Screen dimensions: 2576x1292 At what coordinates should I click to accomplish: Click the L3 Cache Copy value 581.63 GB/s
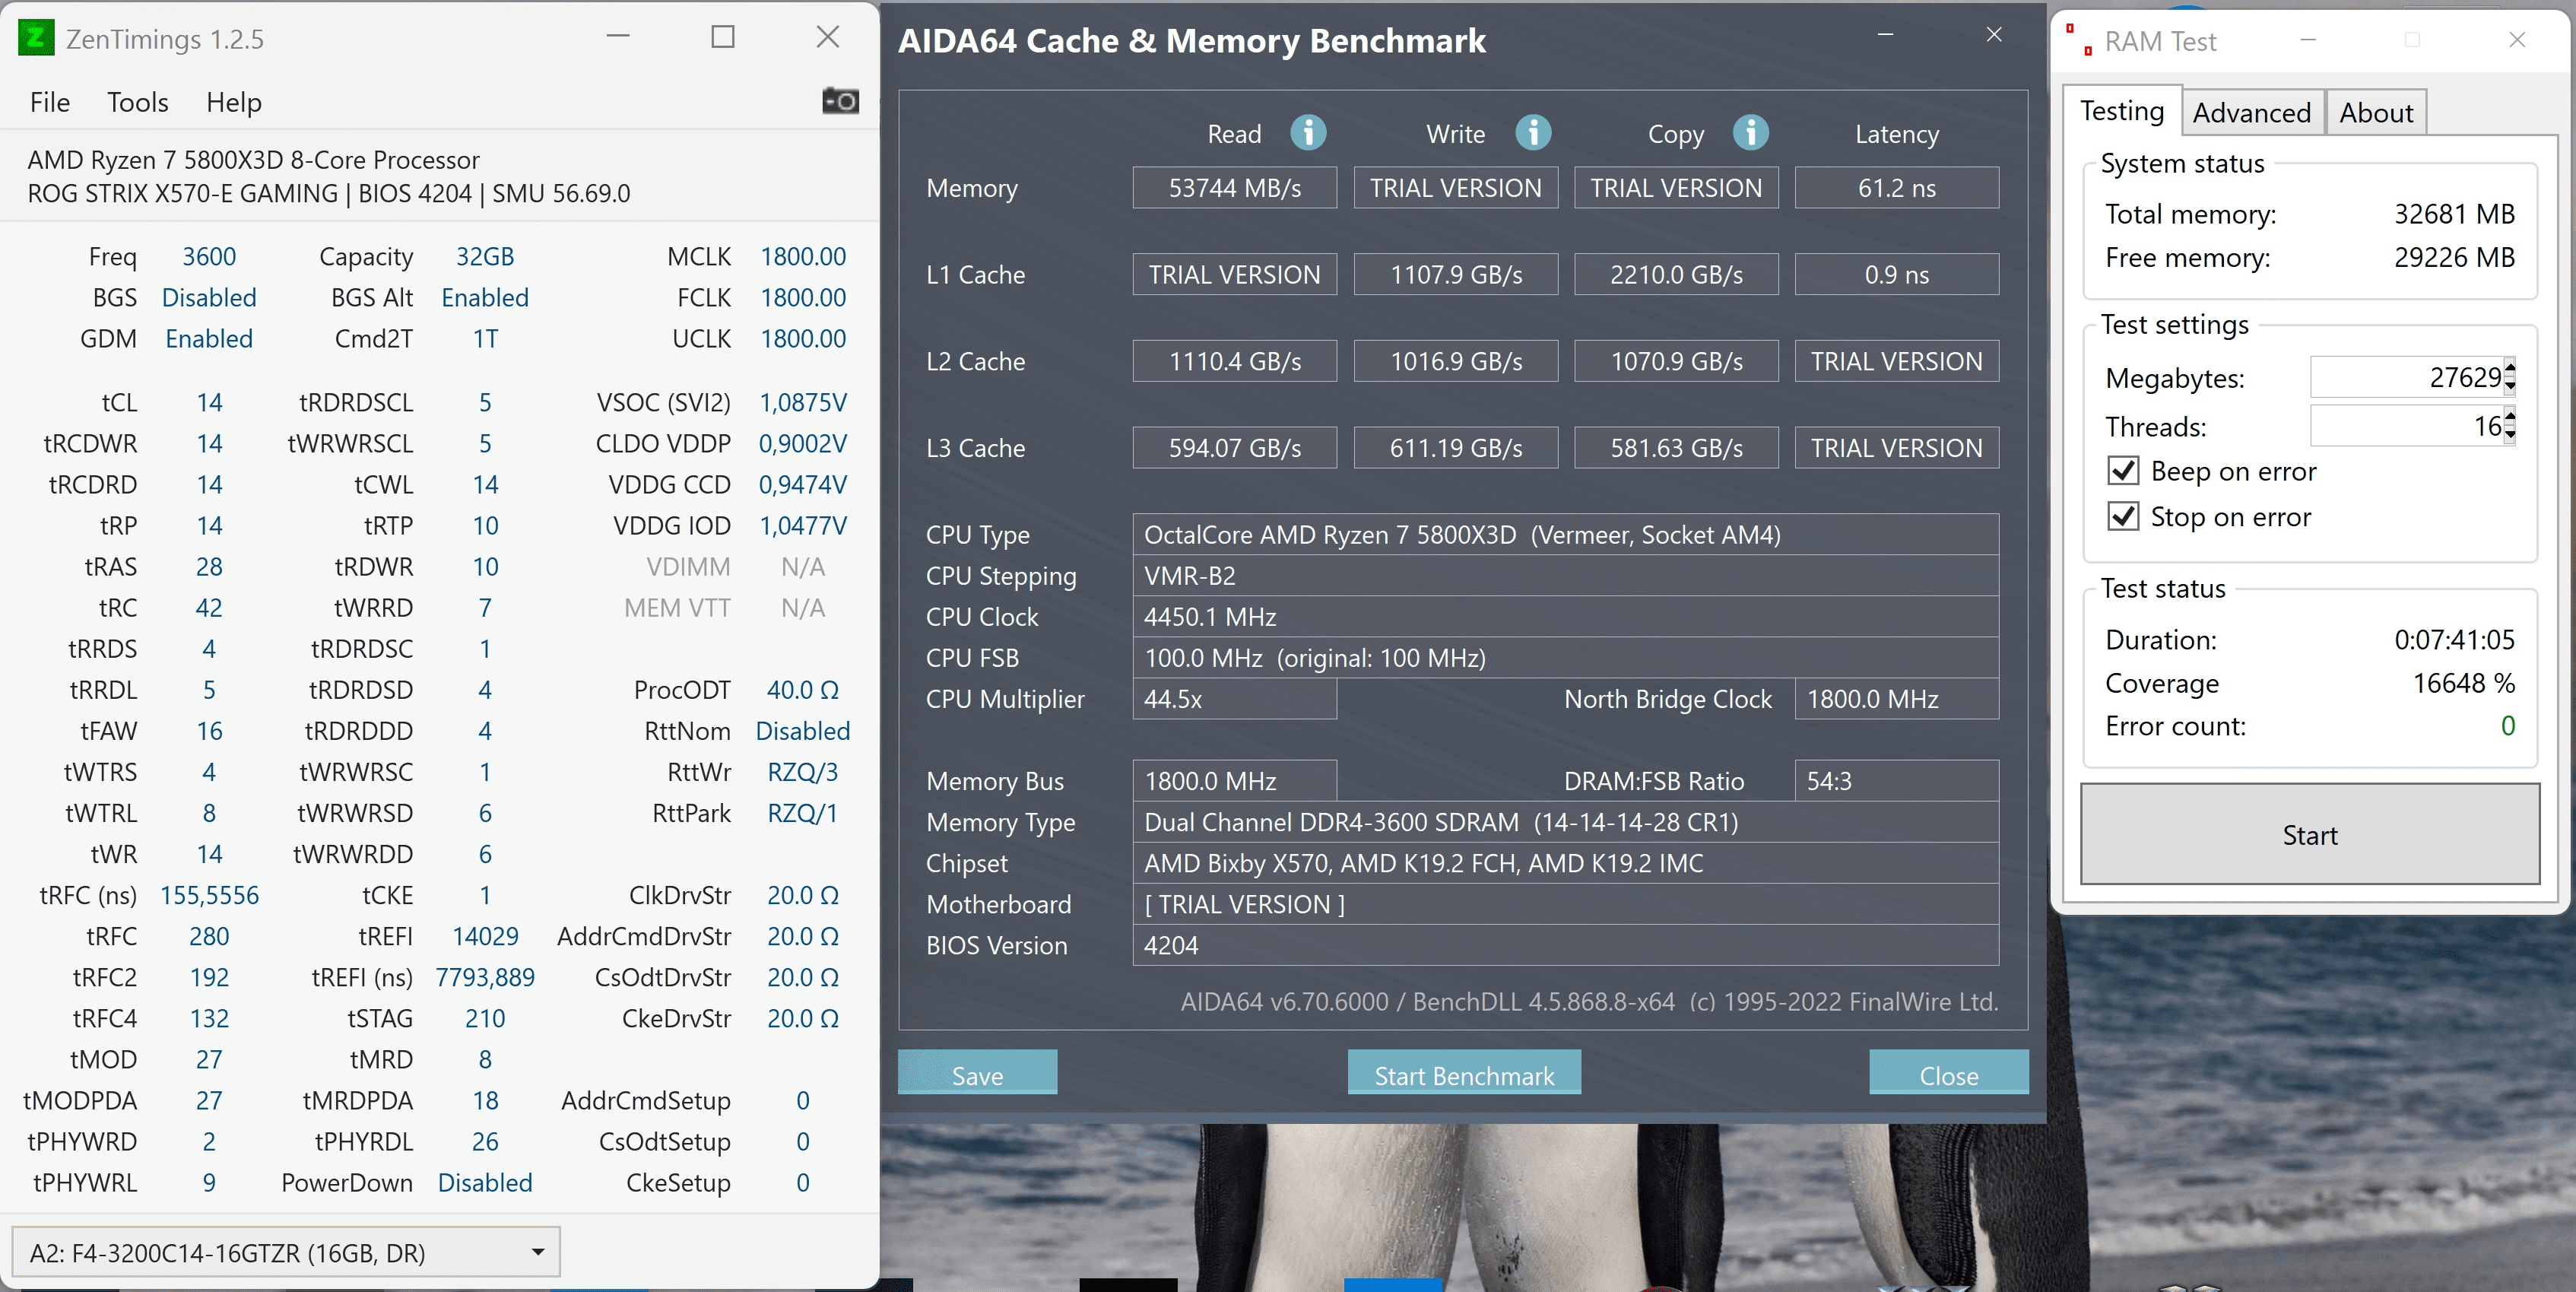point(1676,448)
